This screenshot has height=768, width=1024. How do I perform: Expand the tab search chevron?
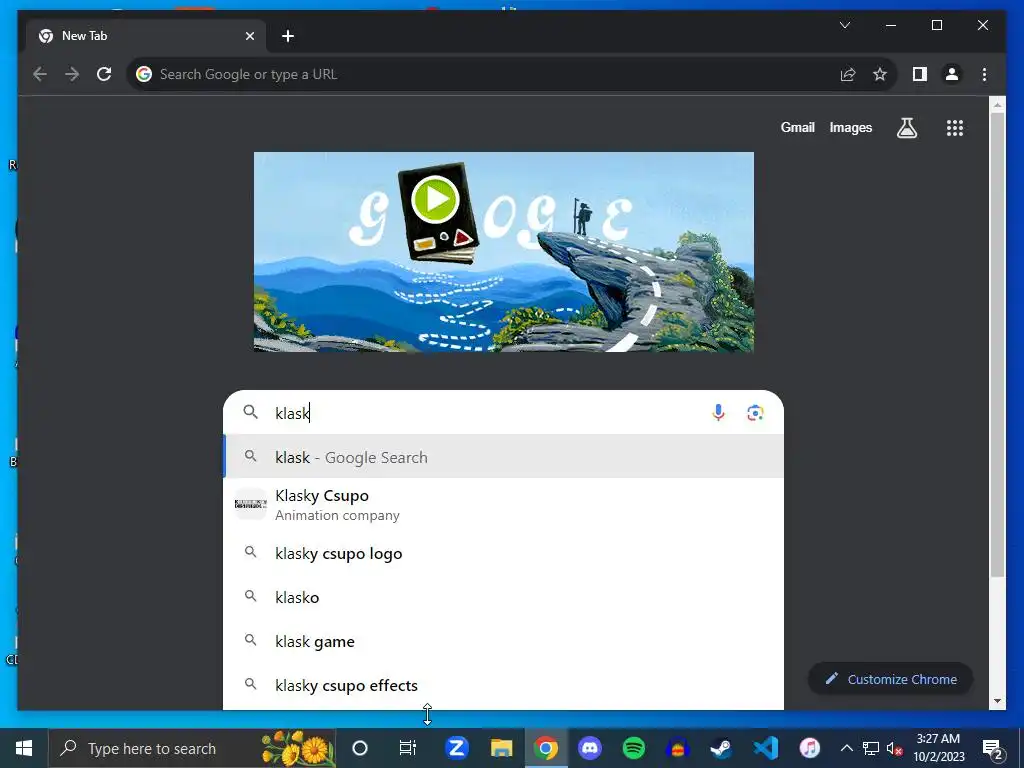844,25
